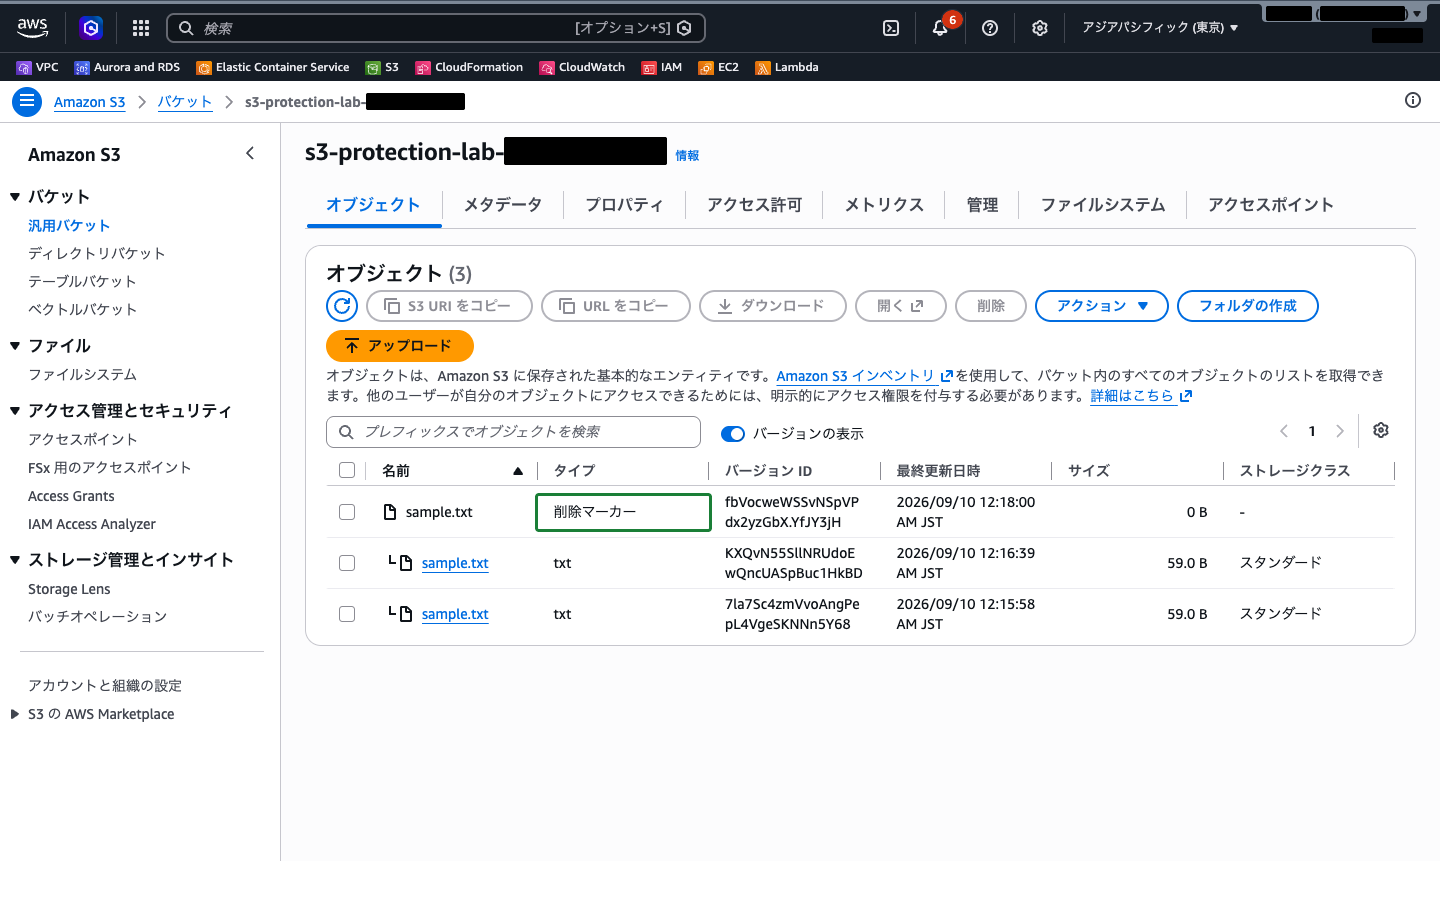Open the アクション dropdown
1440x900 pixels.
coord(1102,306)
